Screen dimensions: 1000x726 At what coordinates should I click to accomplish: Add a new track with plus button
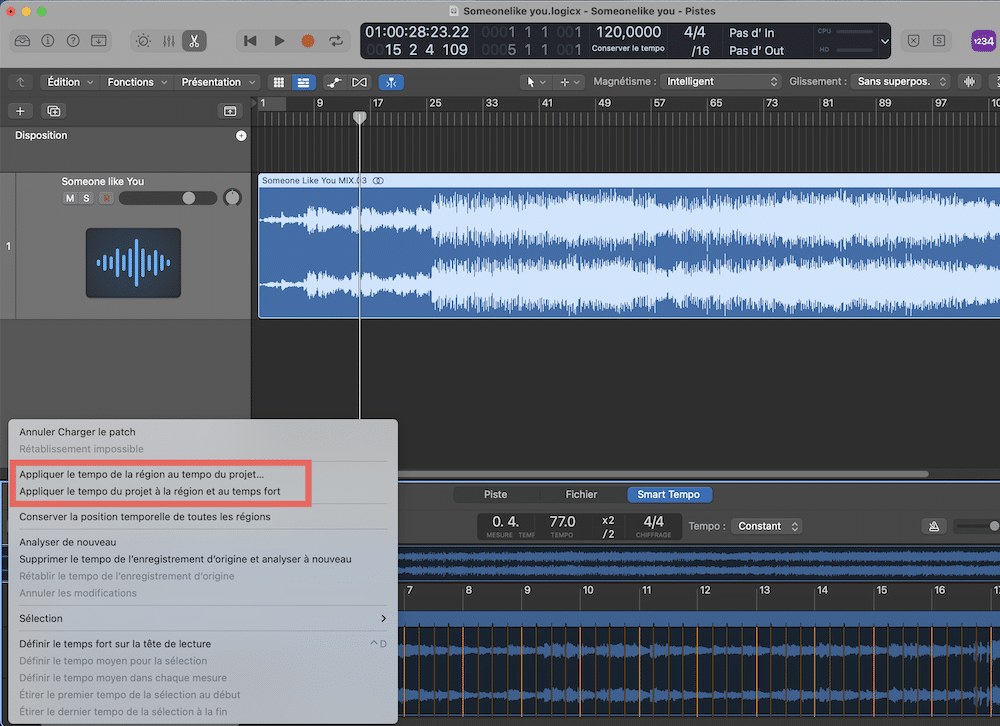coord(20,111)
